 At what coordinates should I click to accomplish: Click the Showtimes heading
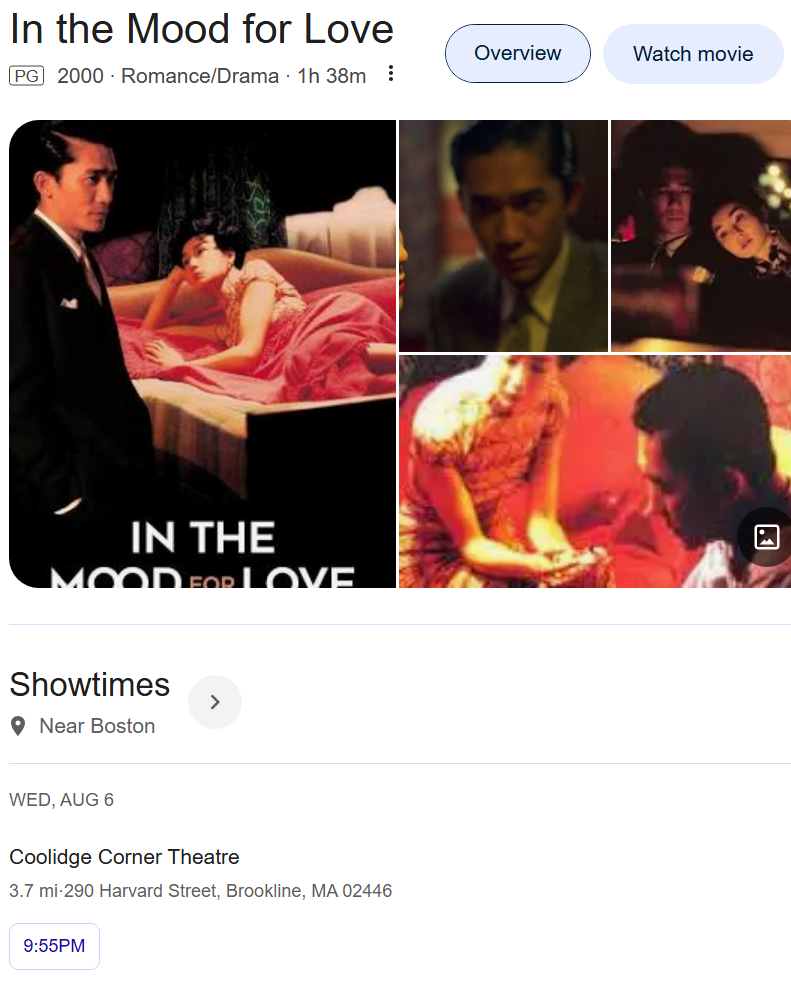coord(90,684)
